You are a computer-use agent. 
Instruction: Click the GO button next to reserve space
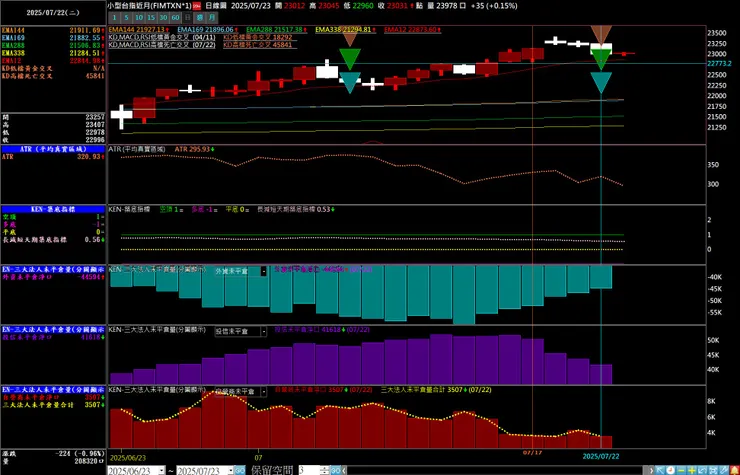coord(335,470)
